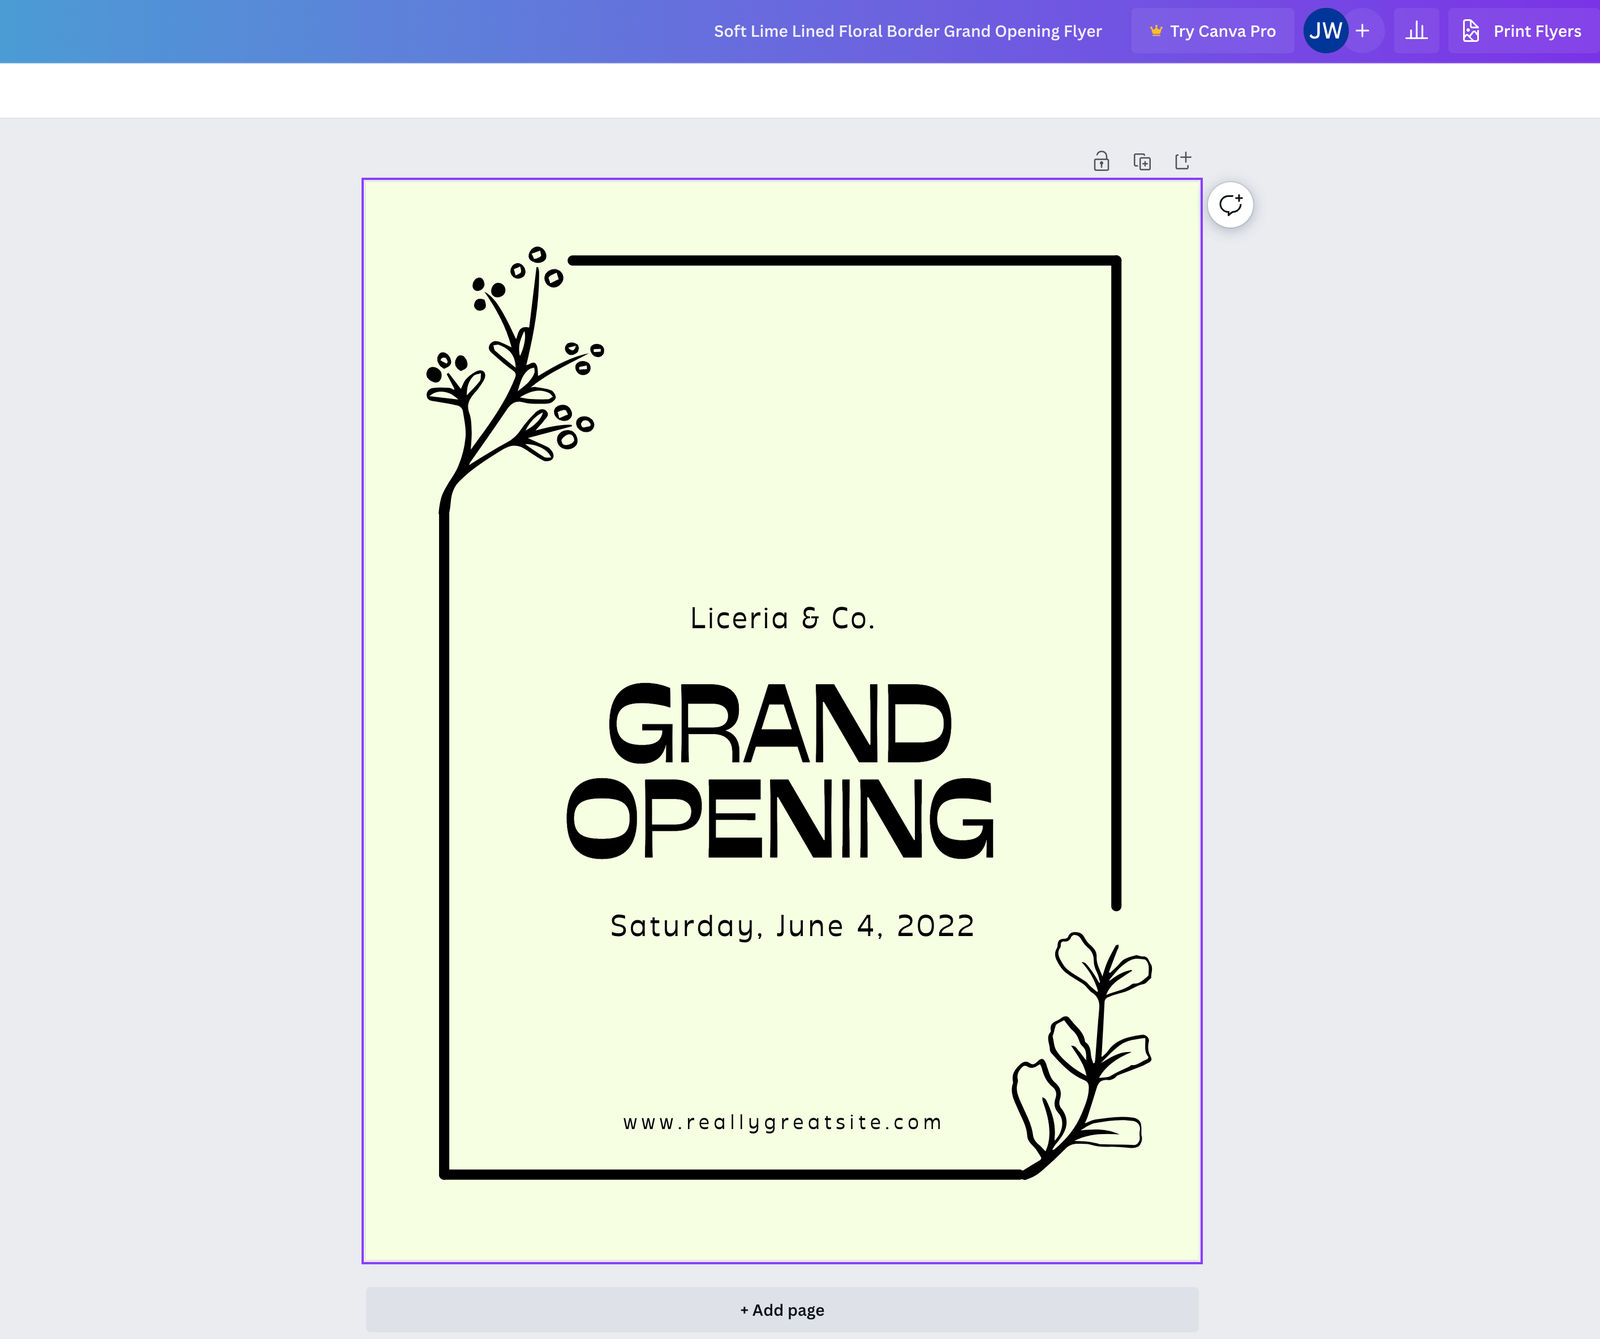The height and width of the screenshot is (1339, 1600).
Task: Click the document icon inside Print Flyers button
Action: pyautogui.click(x=1469, y=31)
